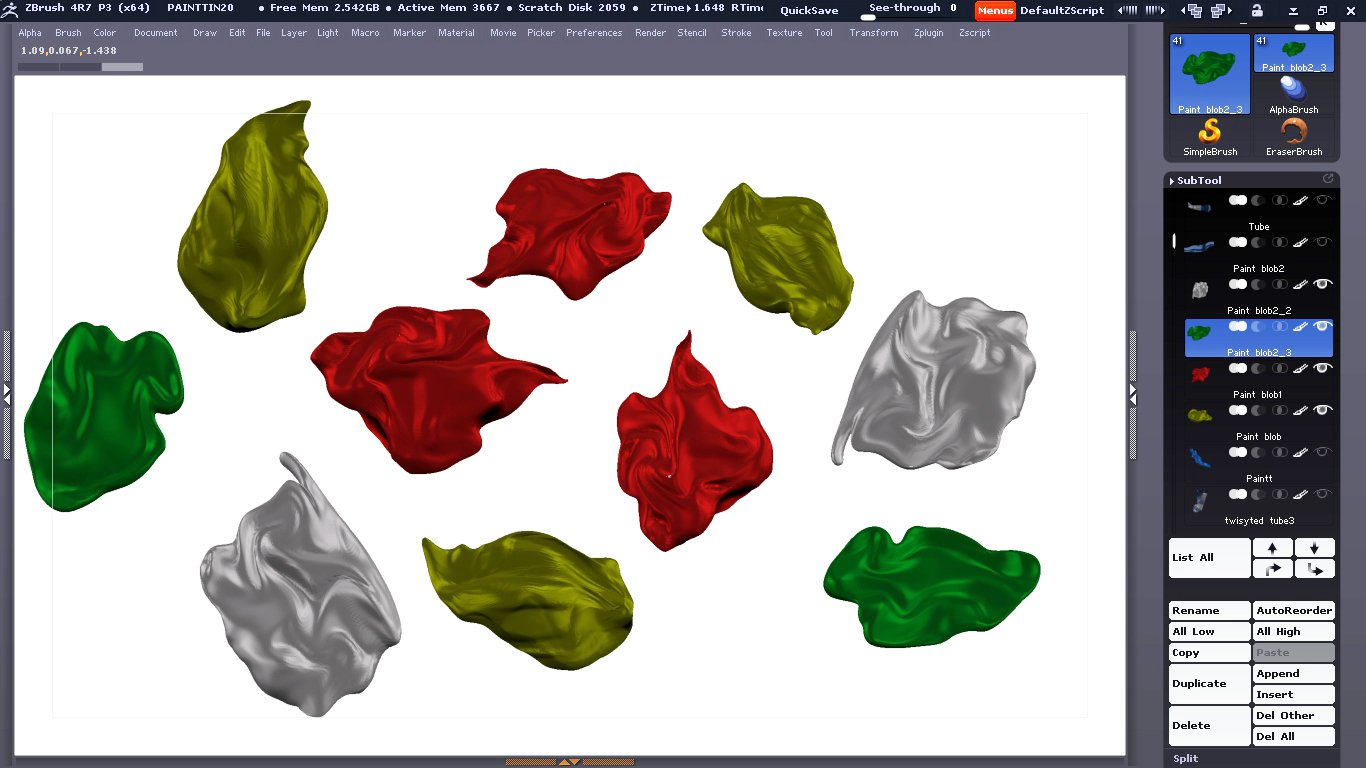This screenshot has height=768, width=1366.
Task: Click the move subtool up arrow
Action: tap(1272, 548)
